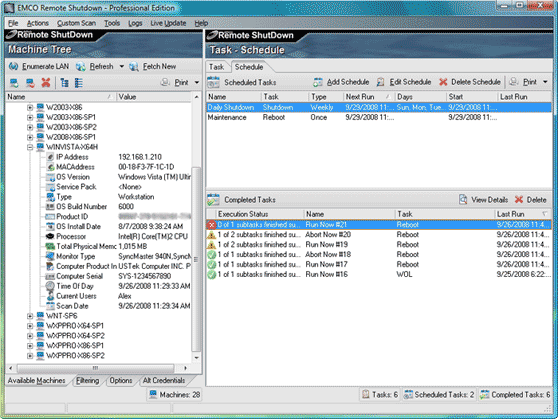Viewport: 558px width, 419px height.
Task: Expand the WXPPRO-X86-SP2 tree node
Action: [x=30, y=356]
